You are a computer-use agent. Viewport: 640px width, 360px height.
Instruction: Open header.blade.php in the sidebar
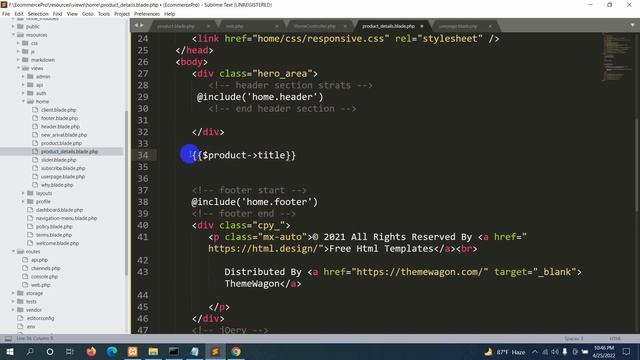tap(60, 127)
